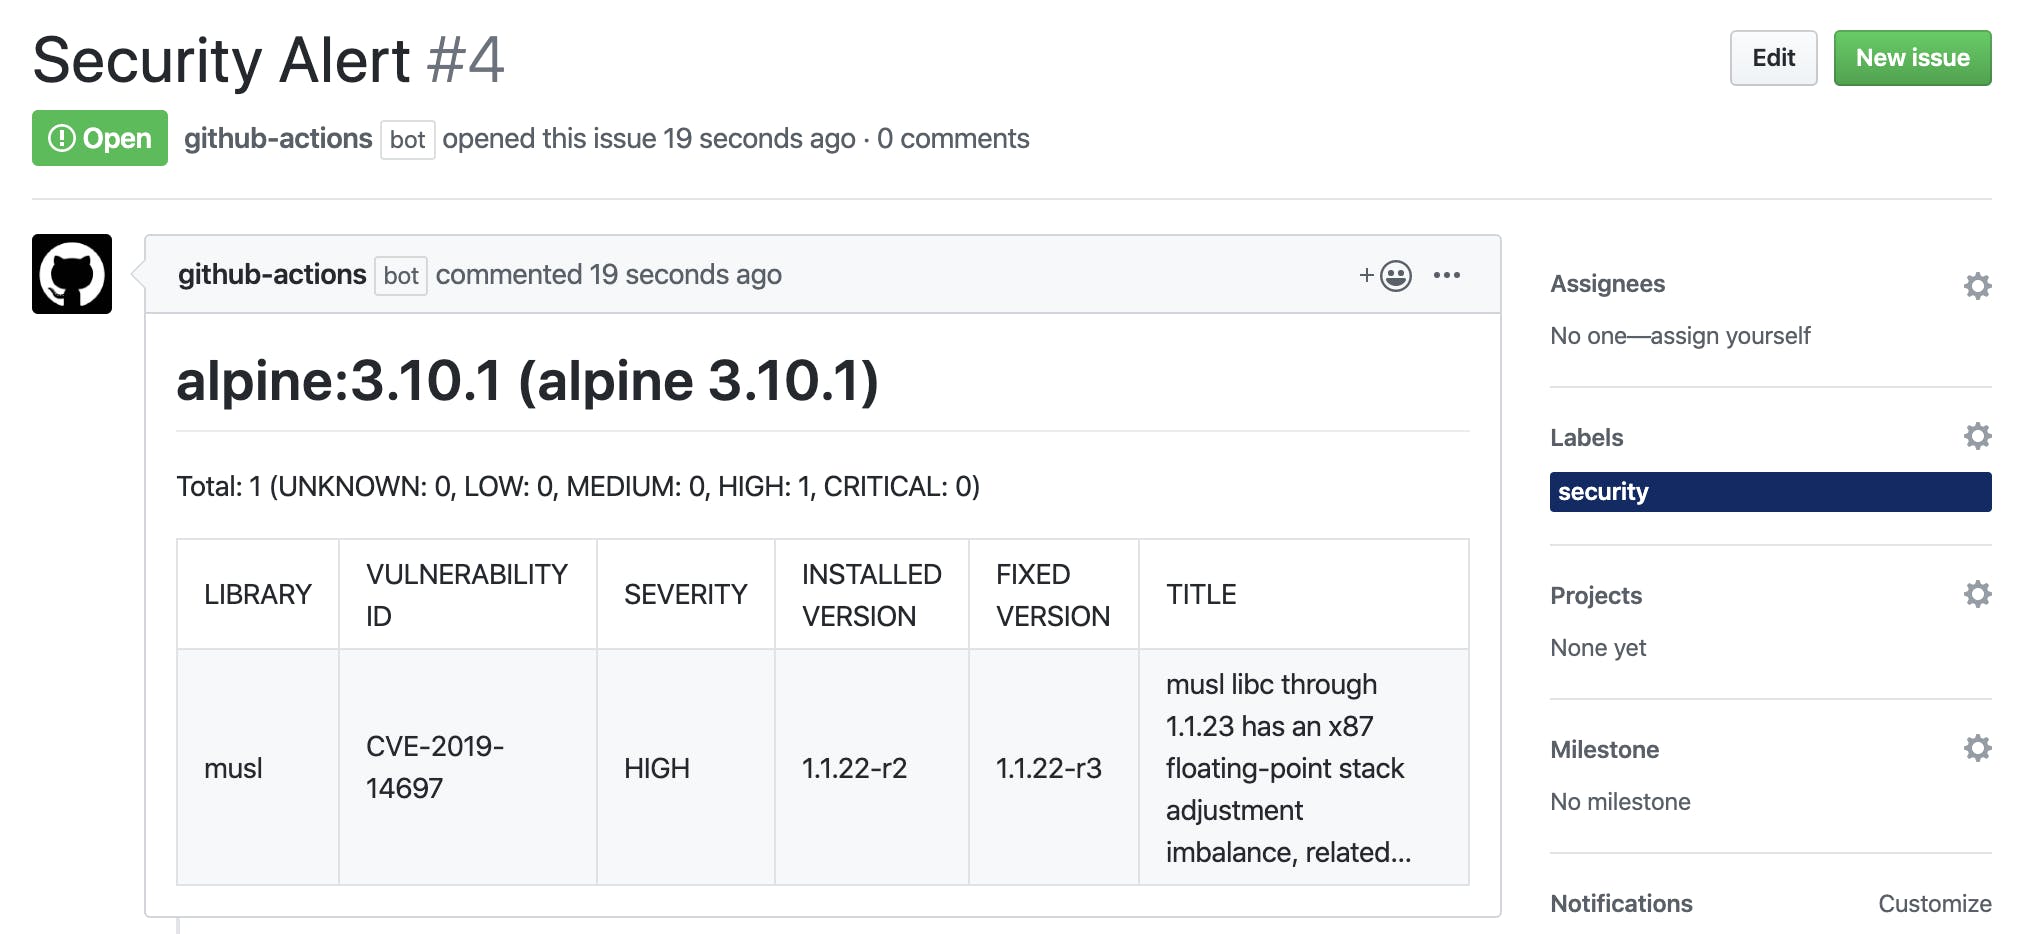This screenshot has width=2038, height=934.
Task: Open the Assignees gear settings
Action: coord(1977,286)
